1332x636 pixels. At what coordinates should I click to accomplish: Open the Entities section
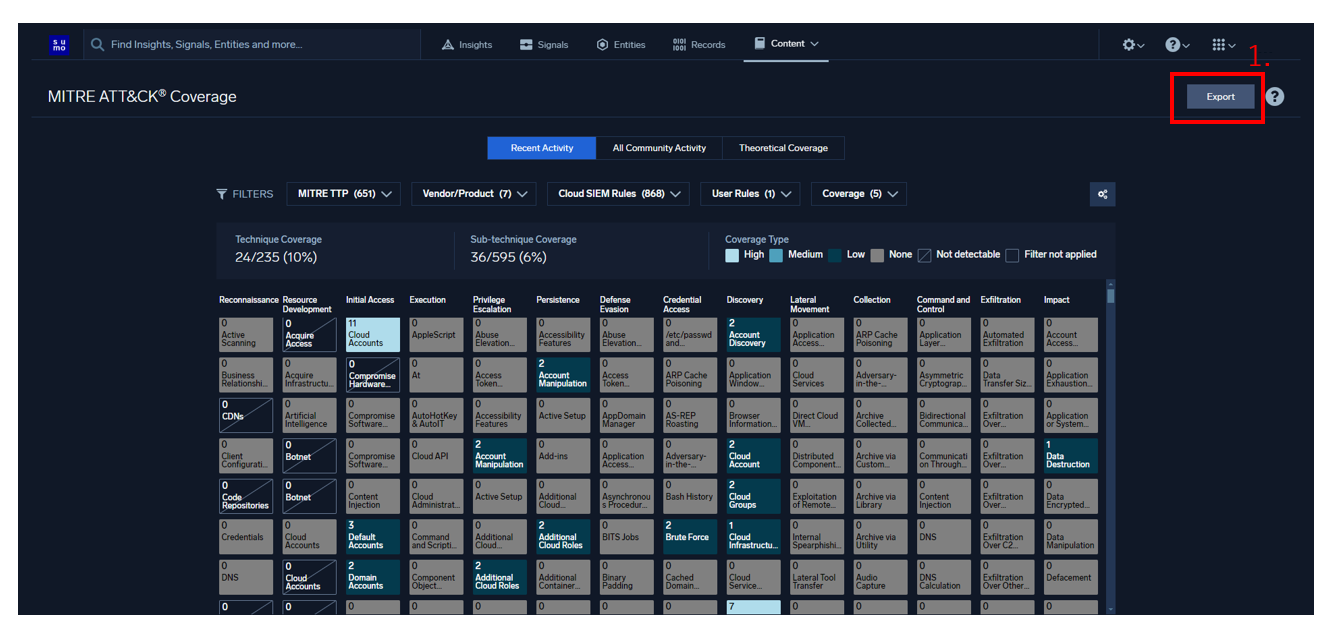click(x=621, y=44)
